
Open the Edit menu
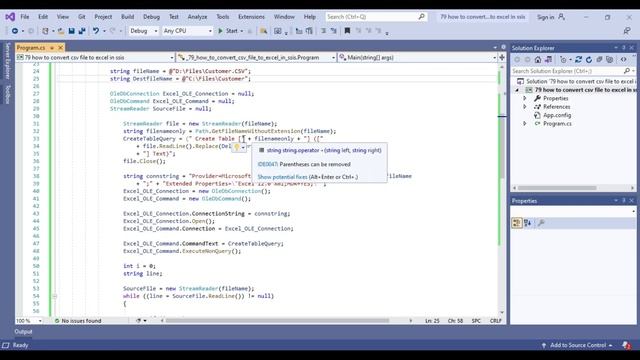pos(43,17)
